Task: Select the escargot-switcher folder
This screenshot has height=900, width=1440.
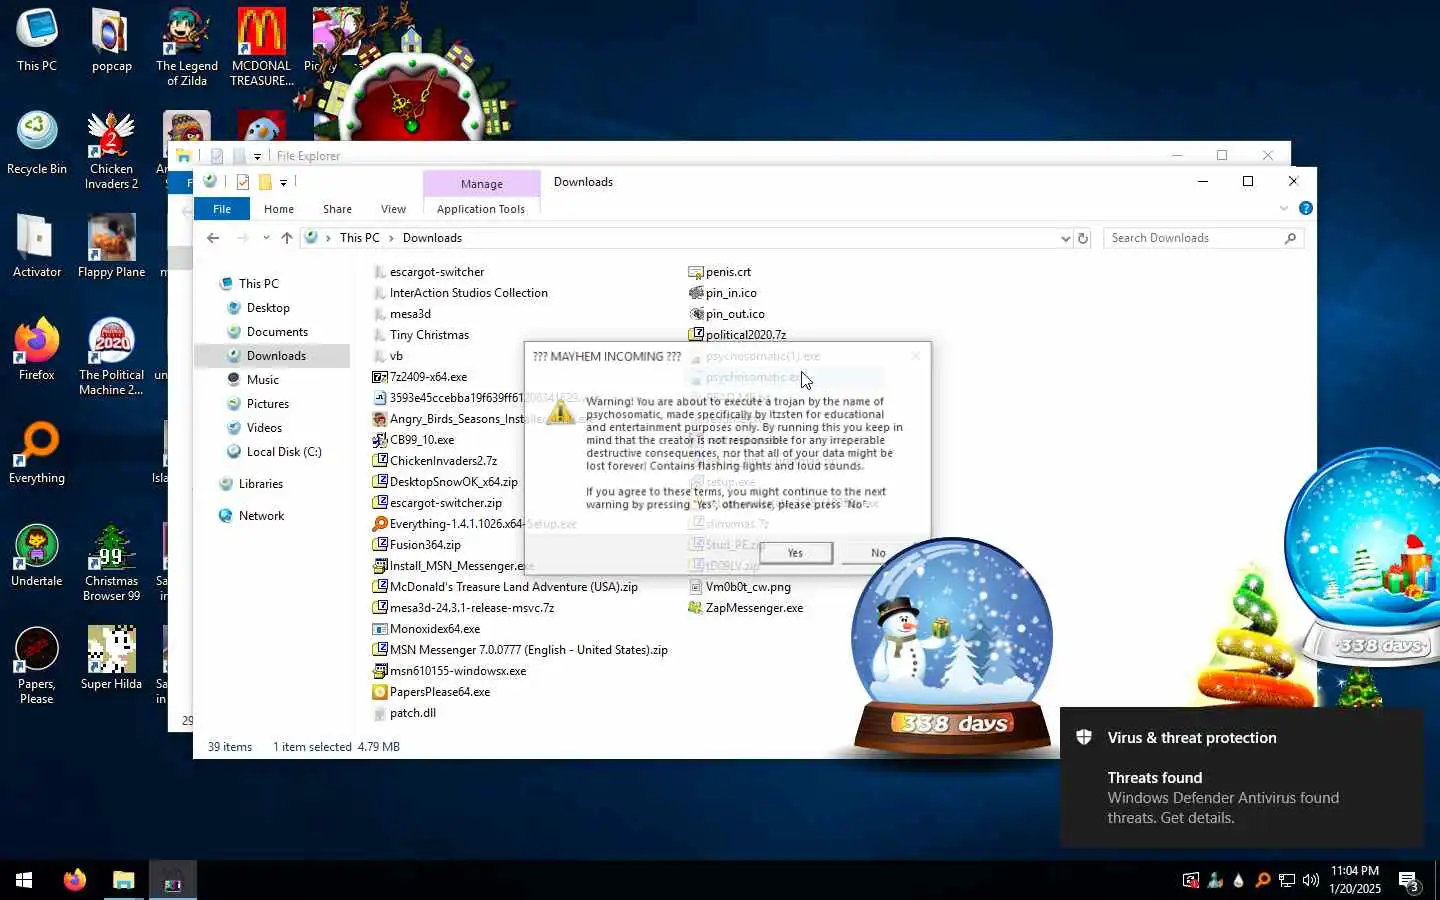Action: click(x=437, y=272)
